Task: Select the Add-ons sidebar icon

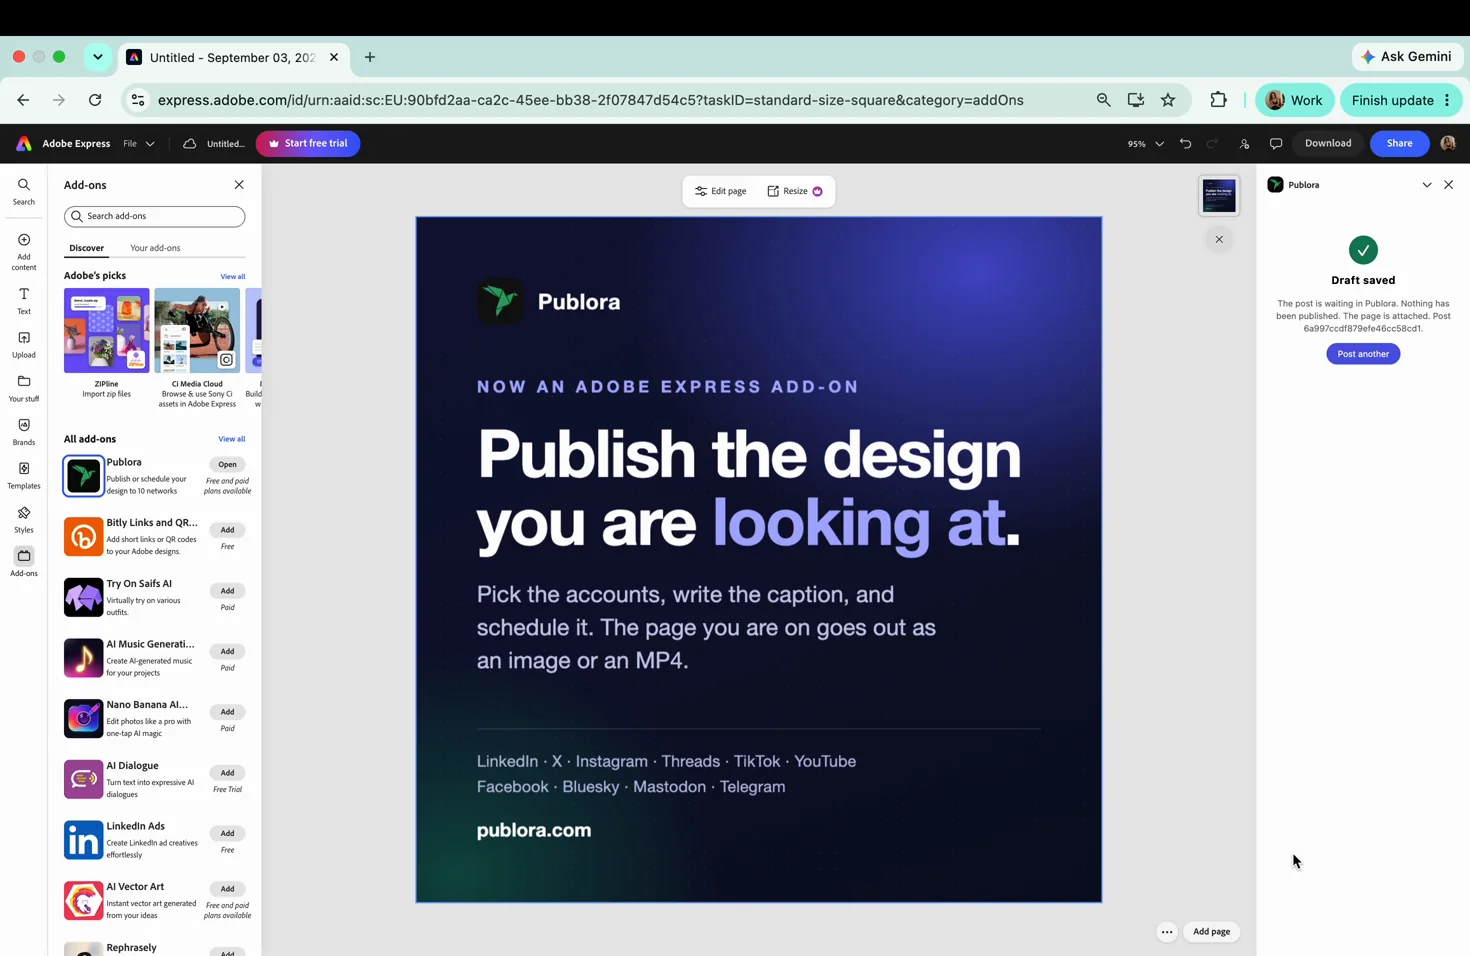Action: [x=24, y=562]
